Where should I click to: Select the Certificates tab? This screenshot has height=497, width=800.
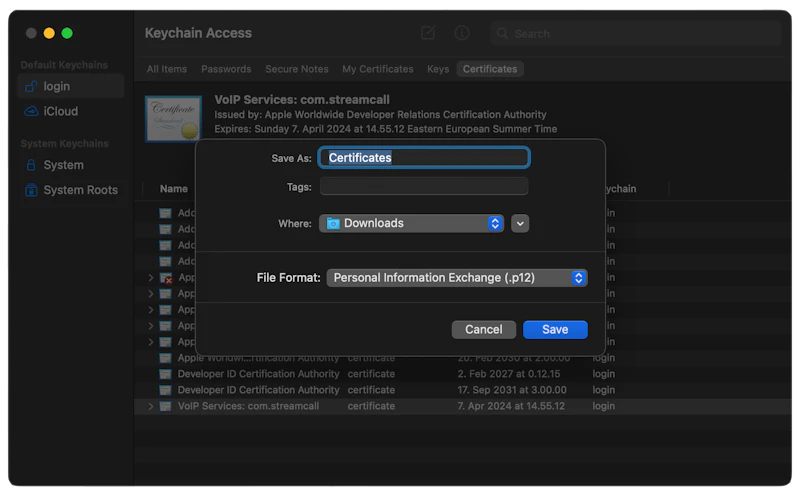pos(490,69)
